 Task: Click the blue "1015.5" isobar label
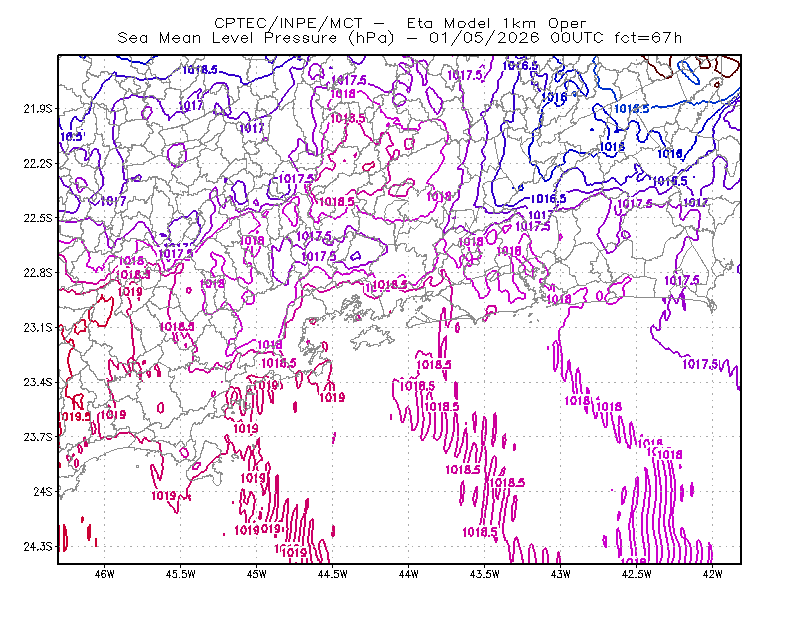click(631, 109)
